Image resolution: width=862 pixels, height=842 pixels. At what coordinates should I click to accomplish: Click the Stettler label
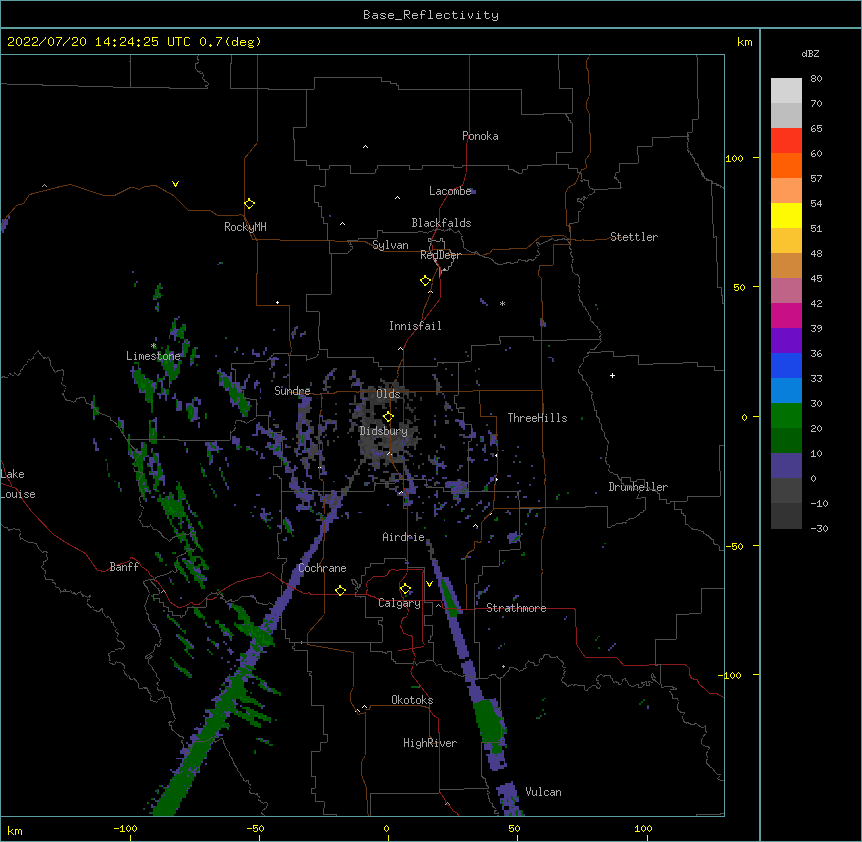click(x=634, y=237)
